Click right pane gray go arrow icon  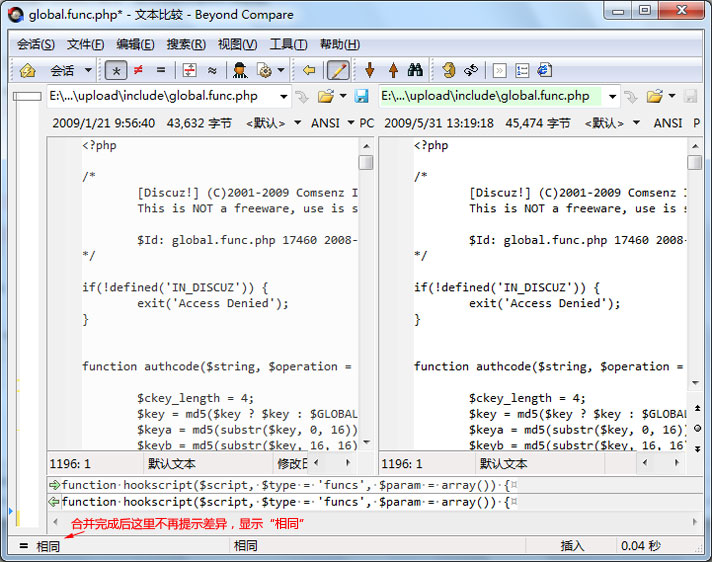pos(631,96)
